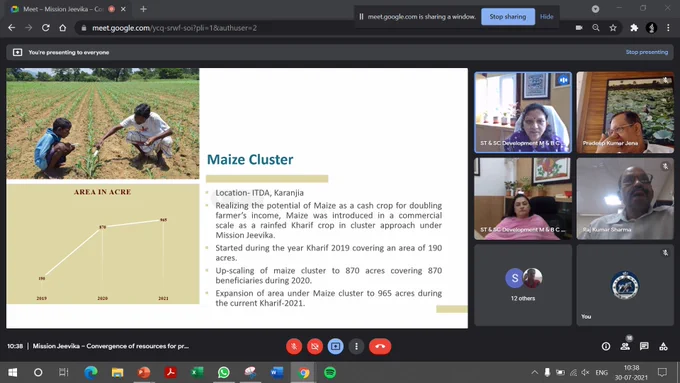This screenshot has width=680, height=383.
Task: Click meeting title Mission Jeevika – Convergence
Action: pyautogui.click(x=111, y=346)
